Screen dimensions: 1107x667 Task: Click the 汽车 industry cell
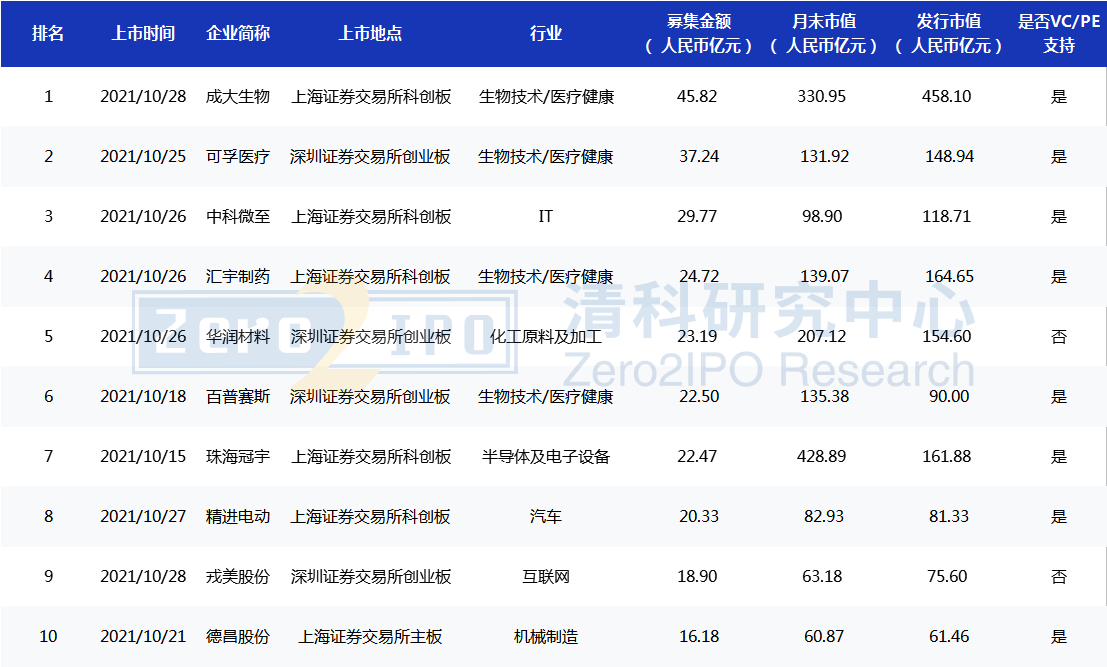546,517
